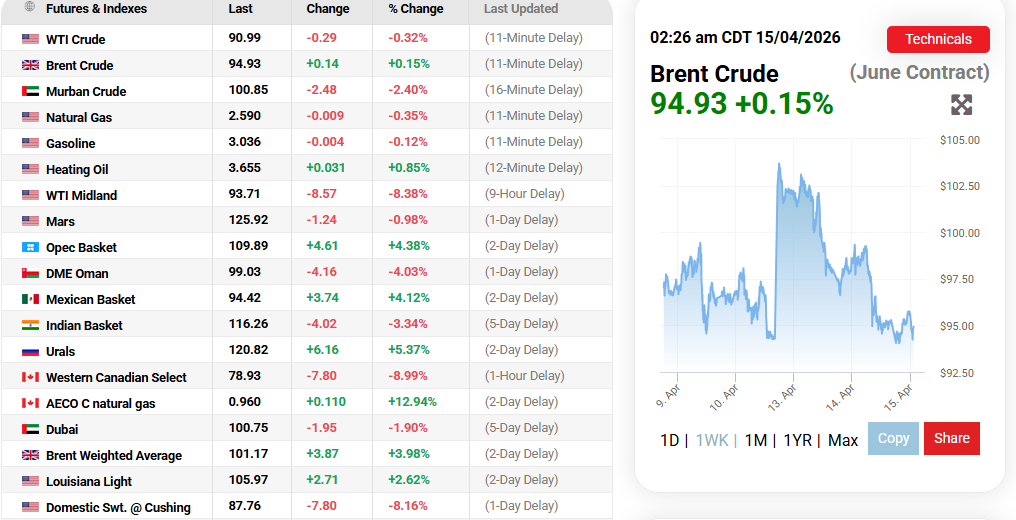Image resolution: width=1016 pixels, height=520 pixels.
Task: Click Indian Basket (5-Day Delay) text
Action: pos(521,324)
